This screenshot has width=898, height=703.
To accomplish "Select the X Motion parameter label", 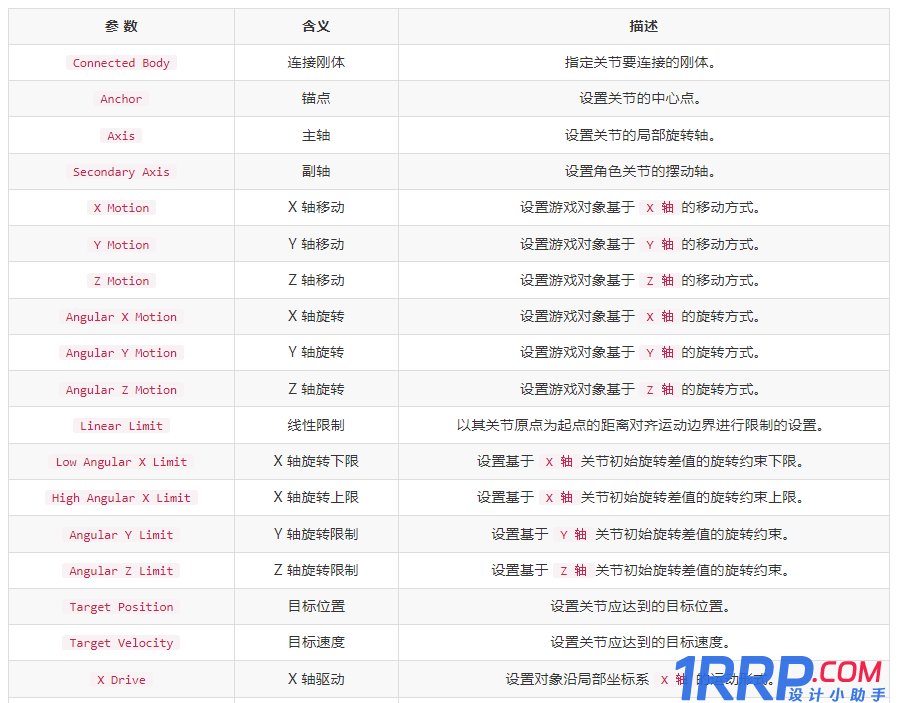I will (x=121, y=207).
